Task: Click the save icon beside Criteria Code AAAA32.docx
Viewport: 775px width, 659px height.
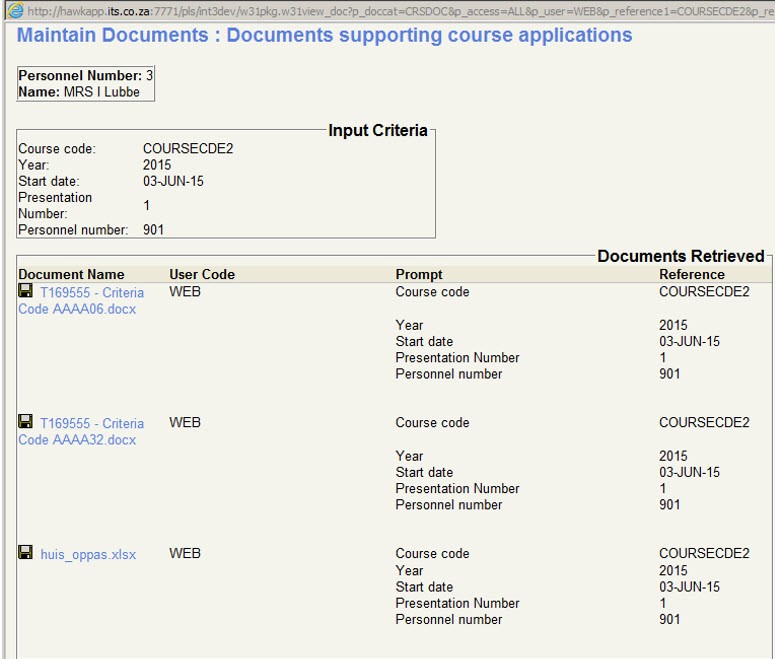Action: coord(26,422)
